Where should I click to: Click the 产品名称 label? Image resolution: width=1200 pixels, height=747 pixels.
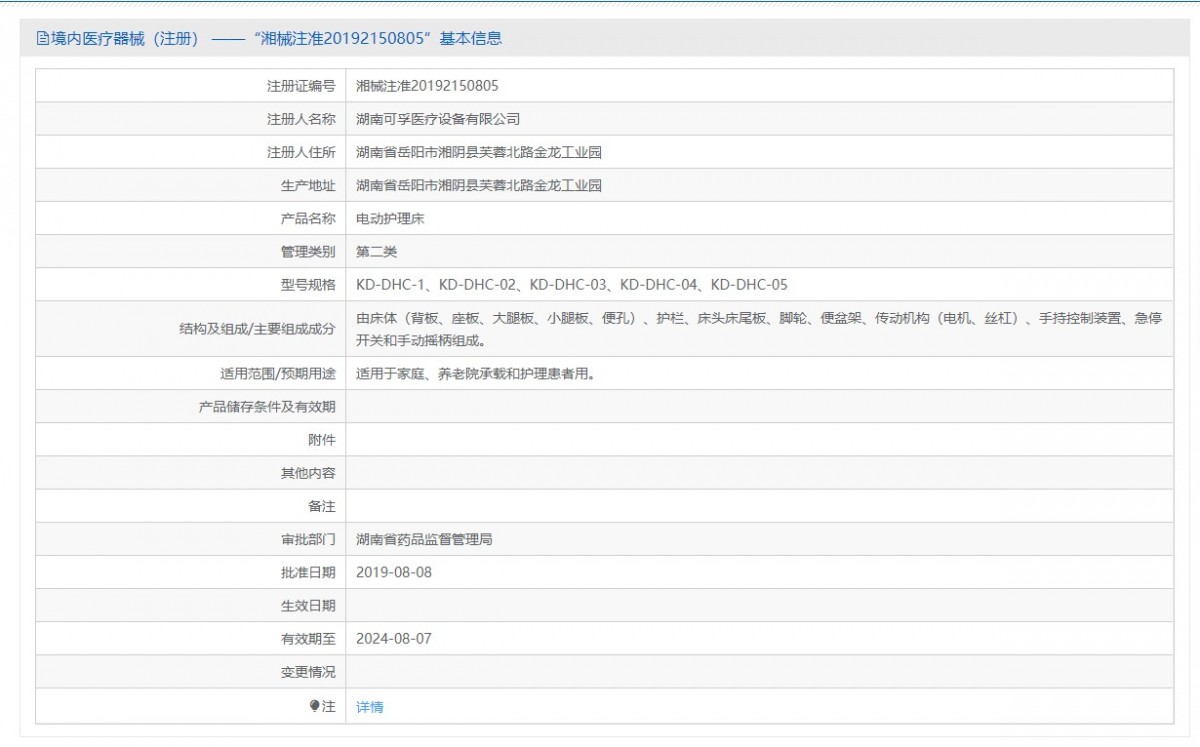[308, 218]
